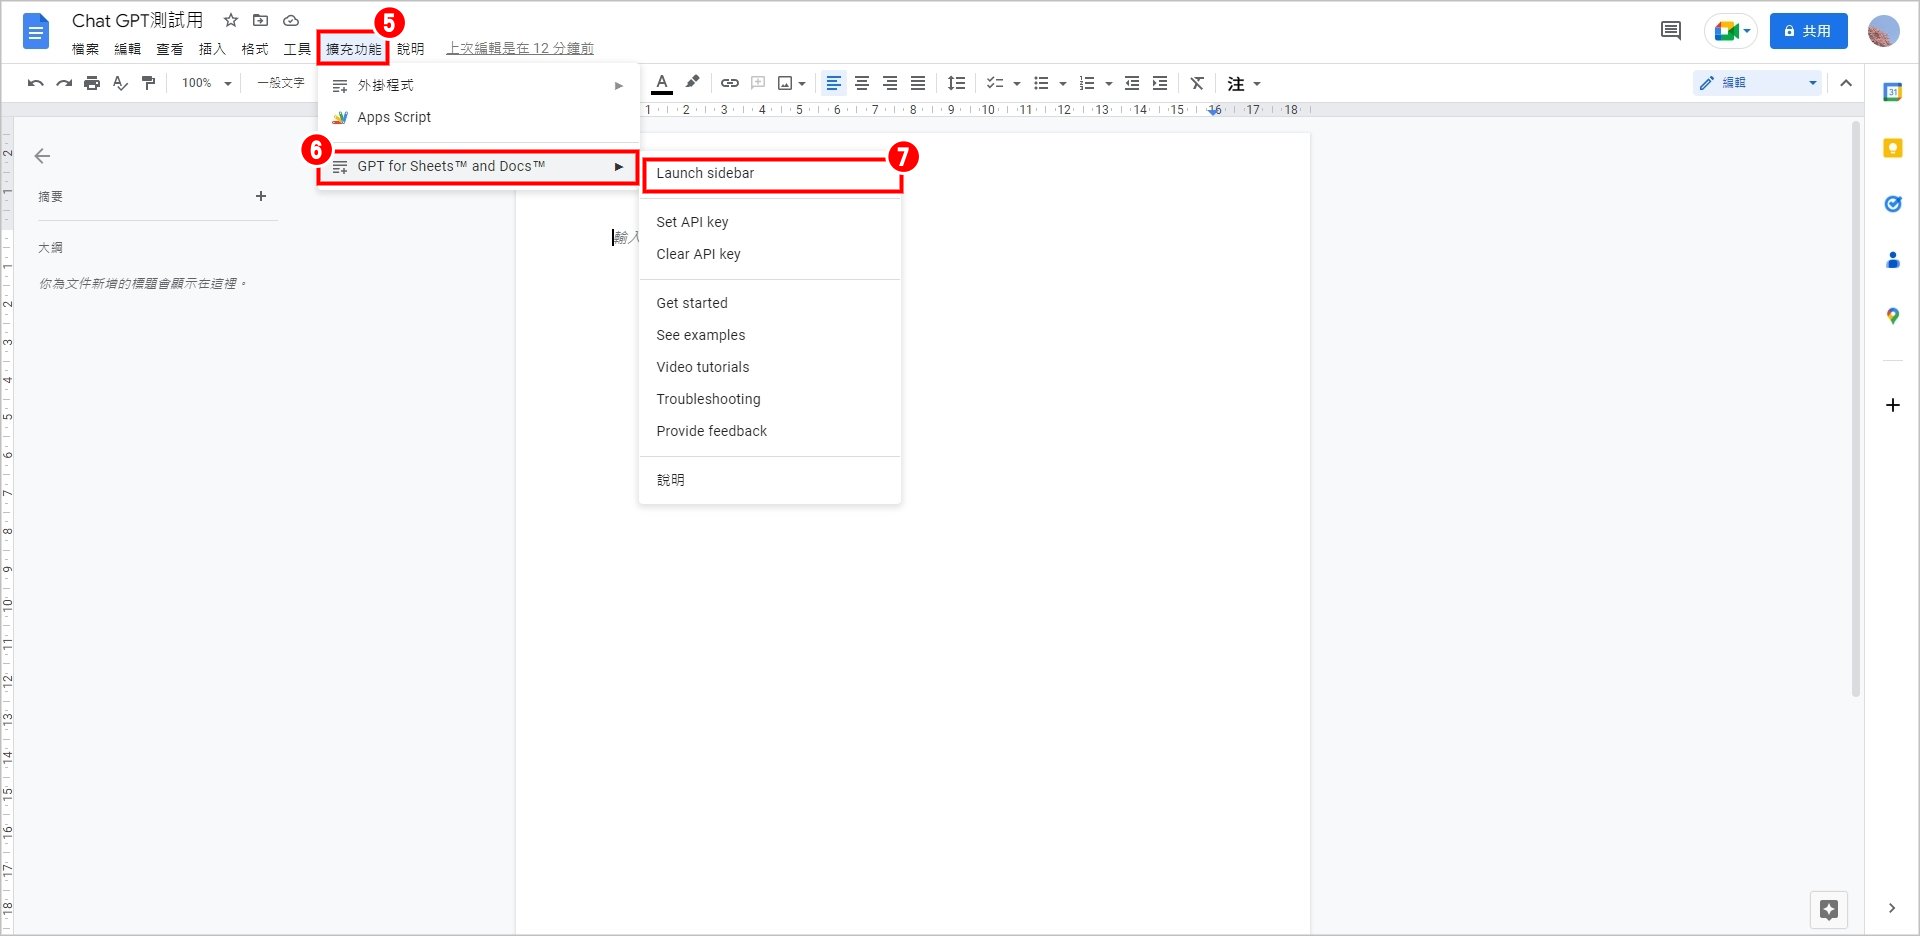The image size is (1920, 936).
Task: Click the Increase indent icon
Action: 1160,83
